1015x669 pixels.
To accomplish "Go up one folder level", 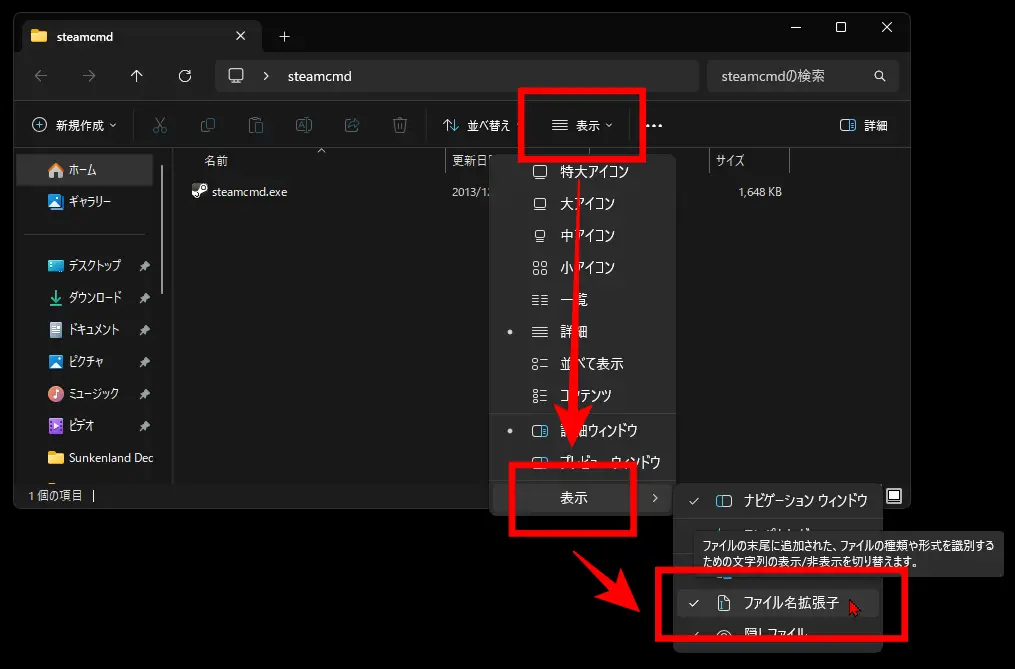I will [137, 76].
